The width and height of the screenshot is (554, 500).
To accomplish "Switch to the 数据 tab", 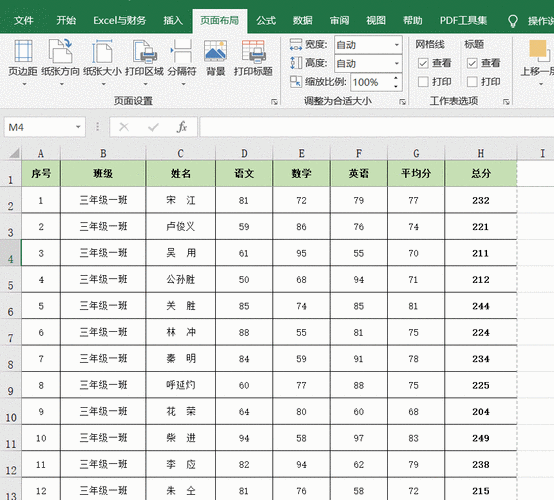I will (302, 20).
